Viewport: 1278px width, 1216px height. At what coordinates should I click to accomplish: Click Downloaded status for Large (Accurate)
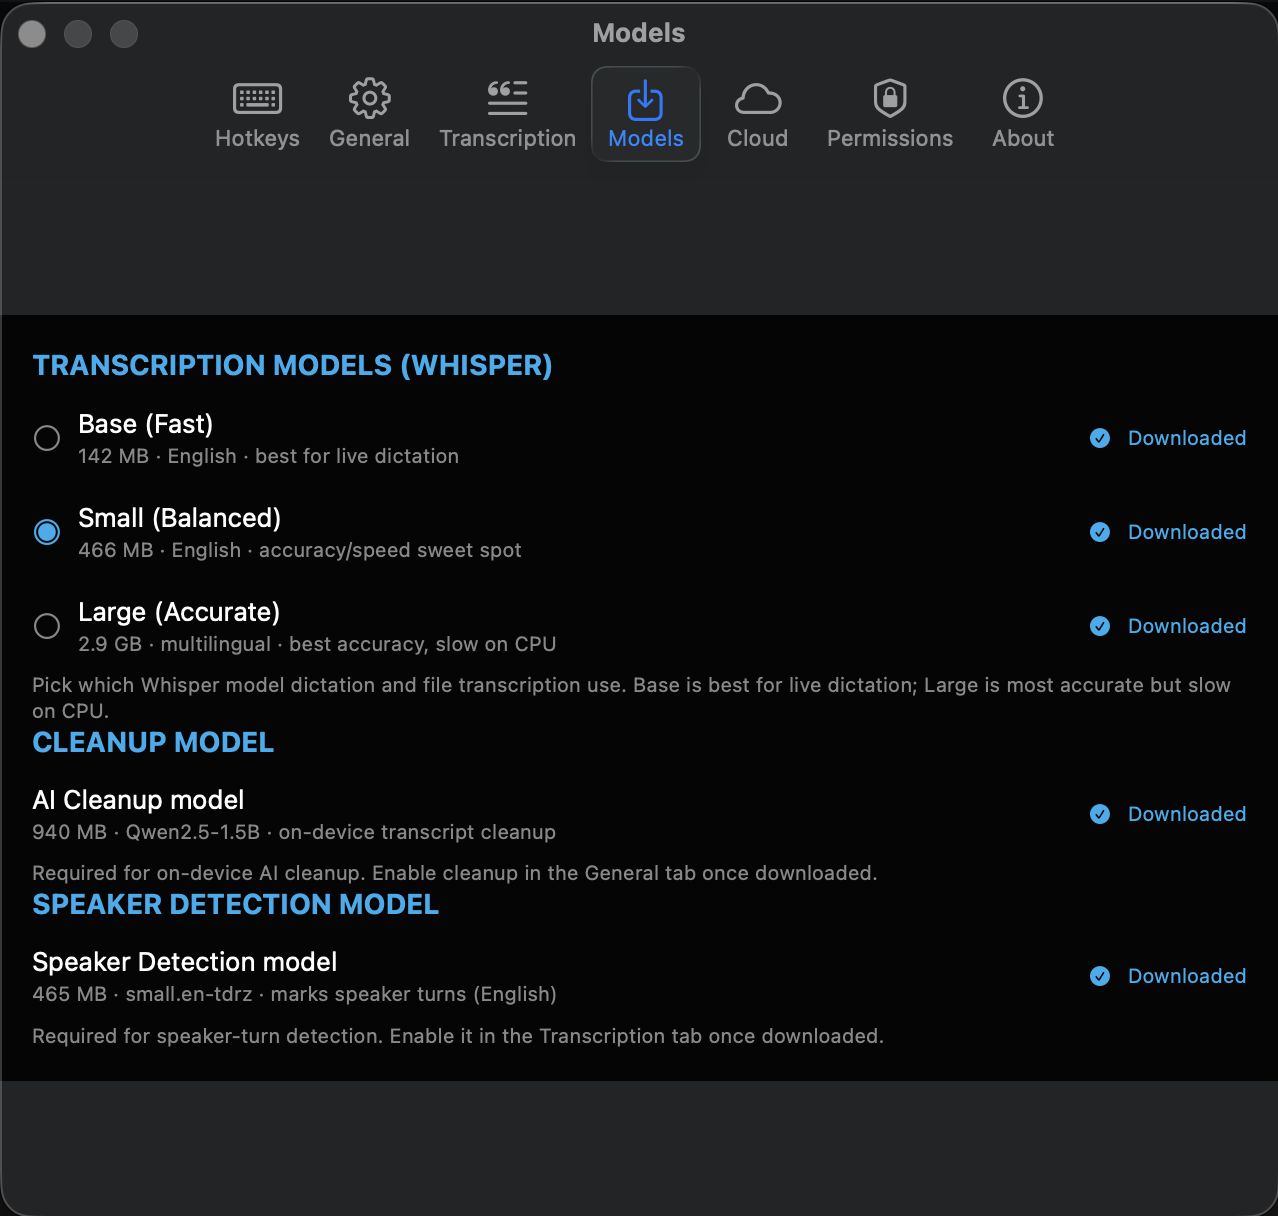[x=1187, y=626]
